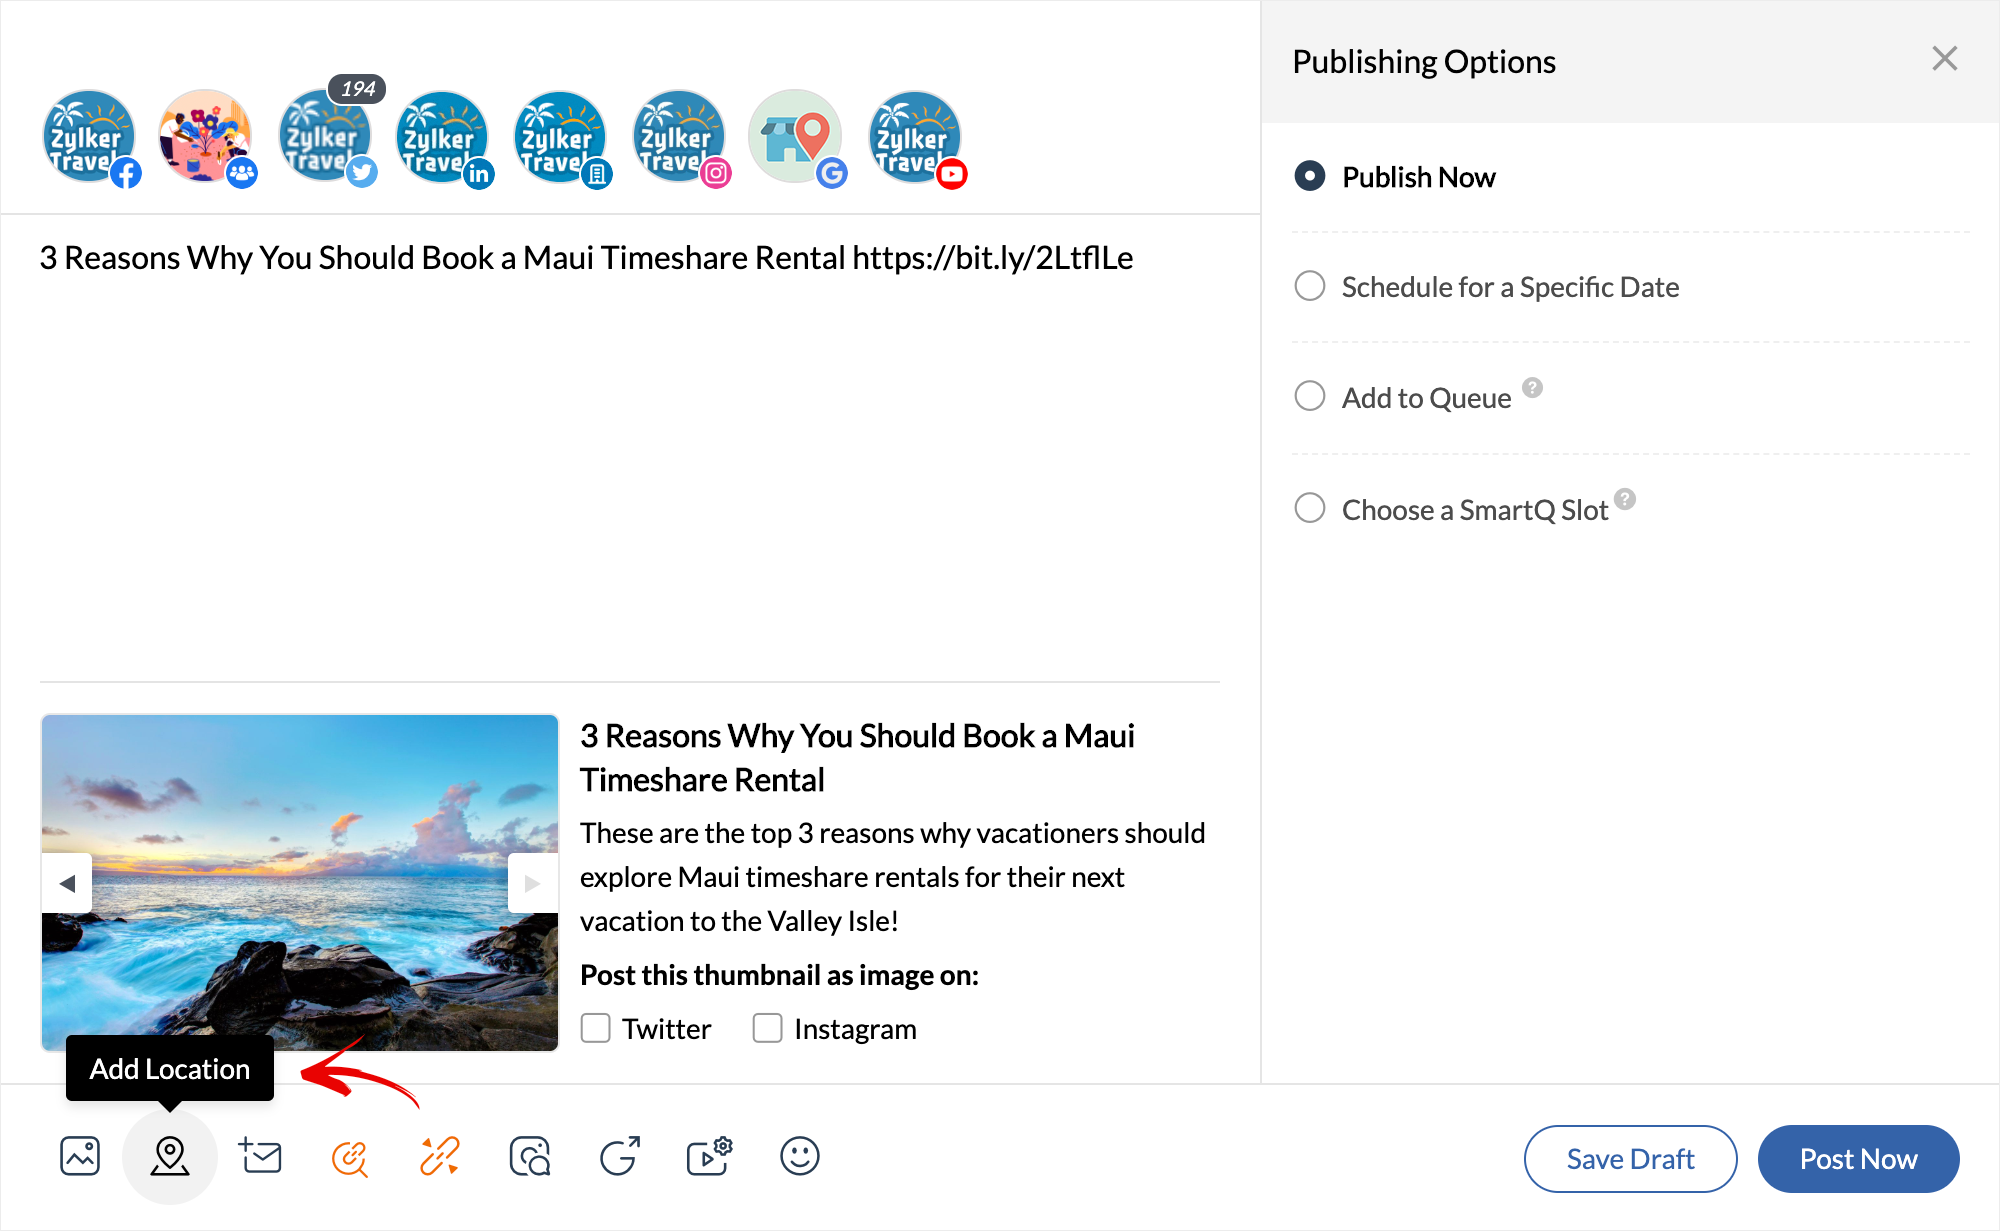Show next thumbnail with right arrow

tap(532, 883)
